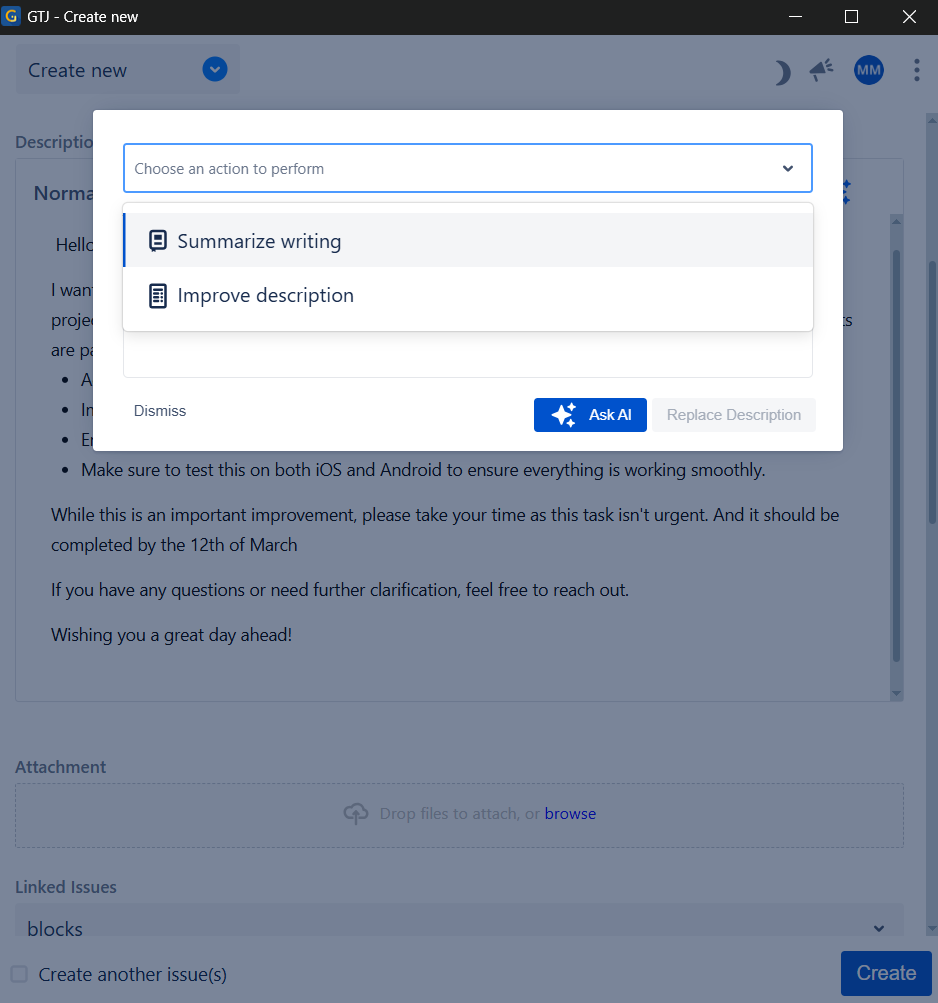The width and height of the screenshot is (938, 1003).
Task: Open announcements megaphone icon
Action: click(x=821, y=70)
